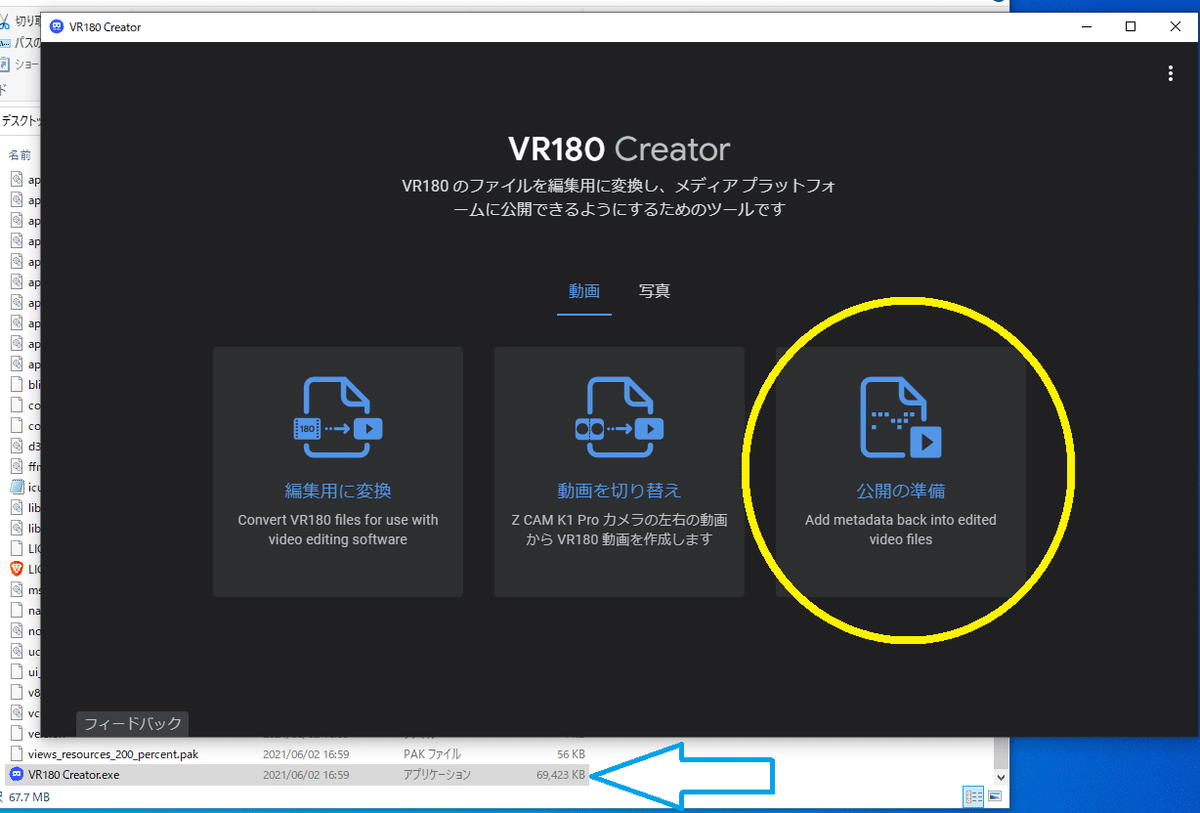Viewport: 1200px width, 813px height.
Task: Open the three-dot menu in VR180 Creator
Action: tap(1170, 73)
